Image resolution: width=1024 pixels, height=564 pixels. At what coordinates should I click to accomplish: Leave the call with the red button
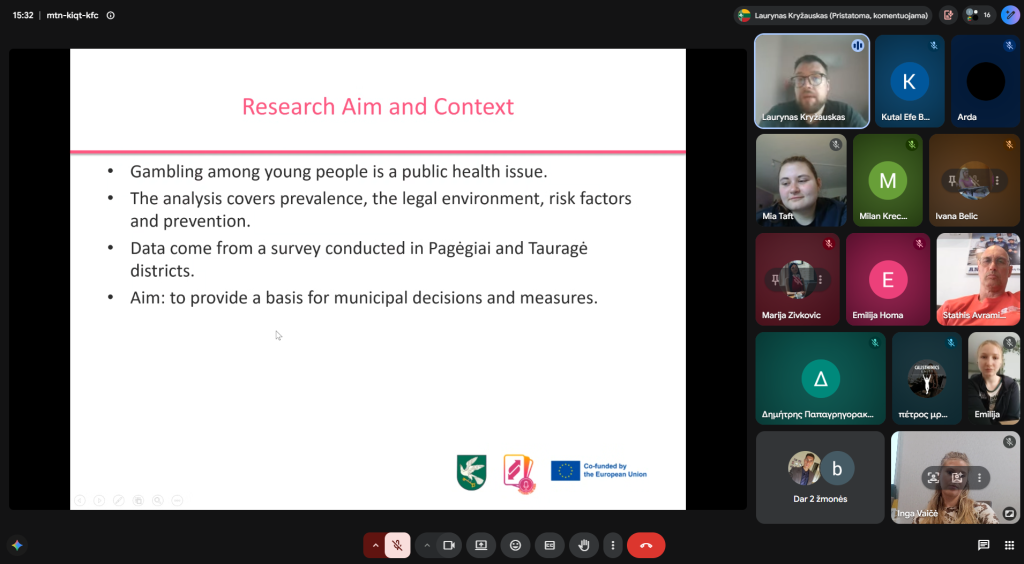coord(646,545)
